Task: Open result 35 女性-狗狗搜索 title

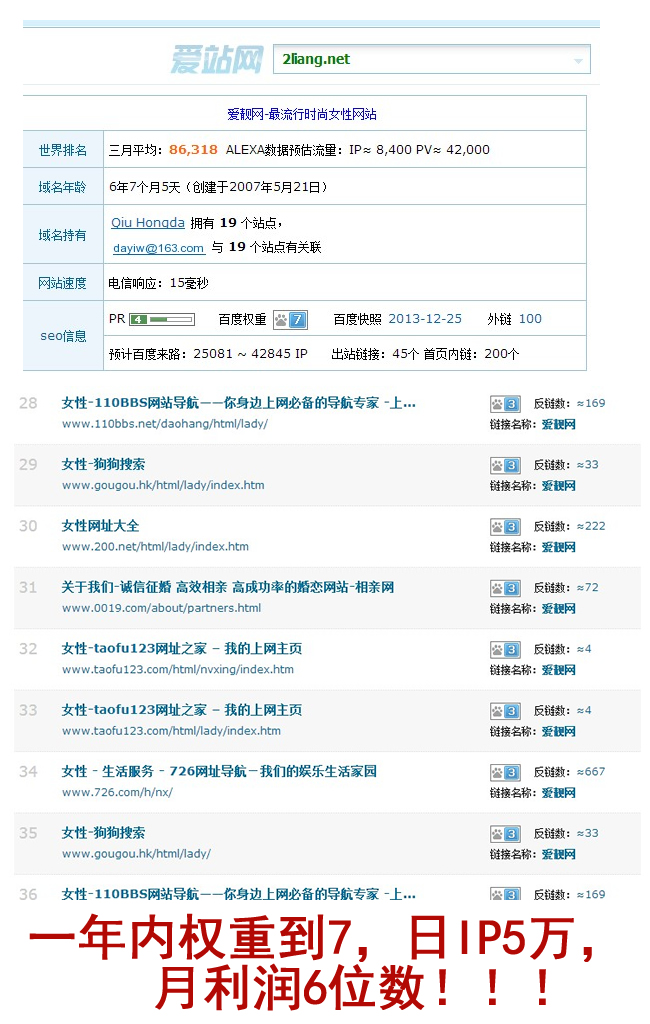Action: (103, 833)
